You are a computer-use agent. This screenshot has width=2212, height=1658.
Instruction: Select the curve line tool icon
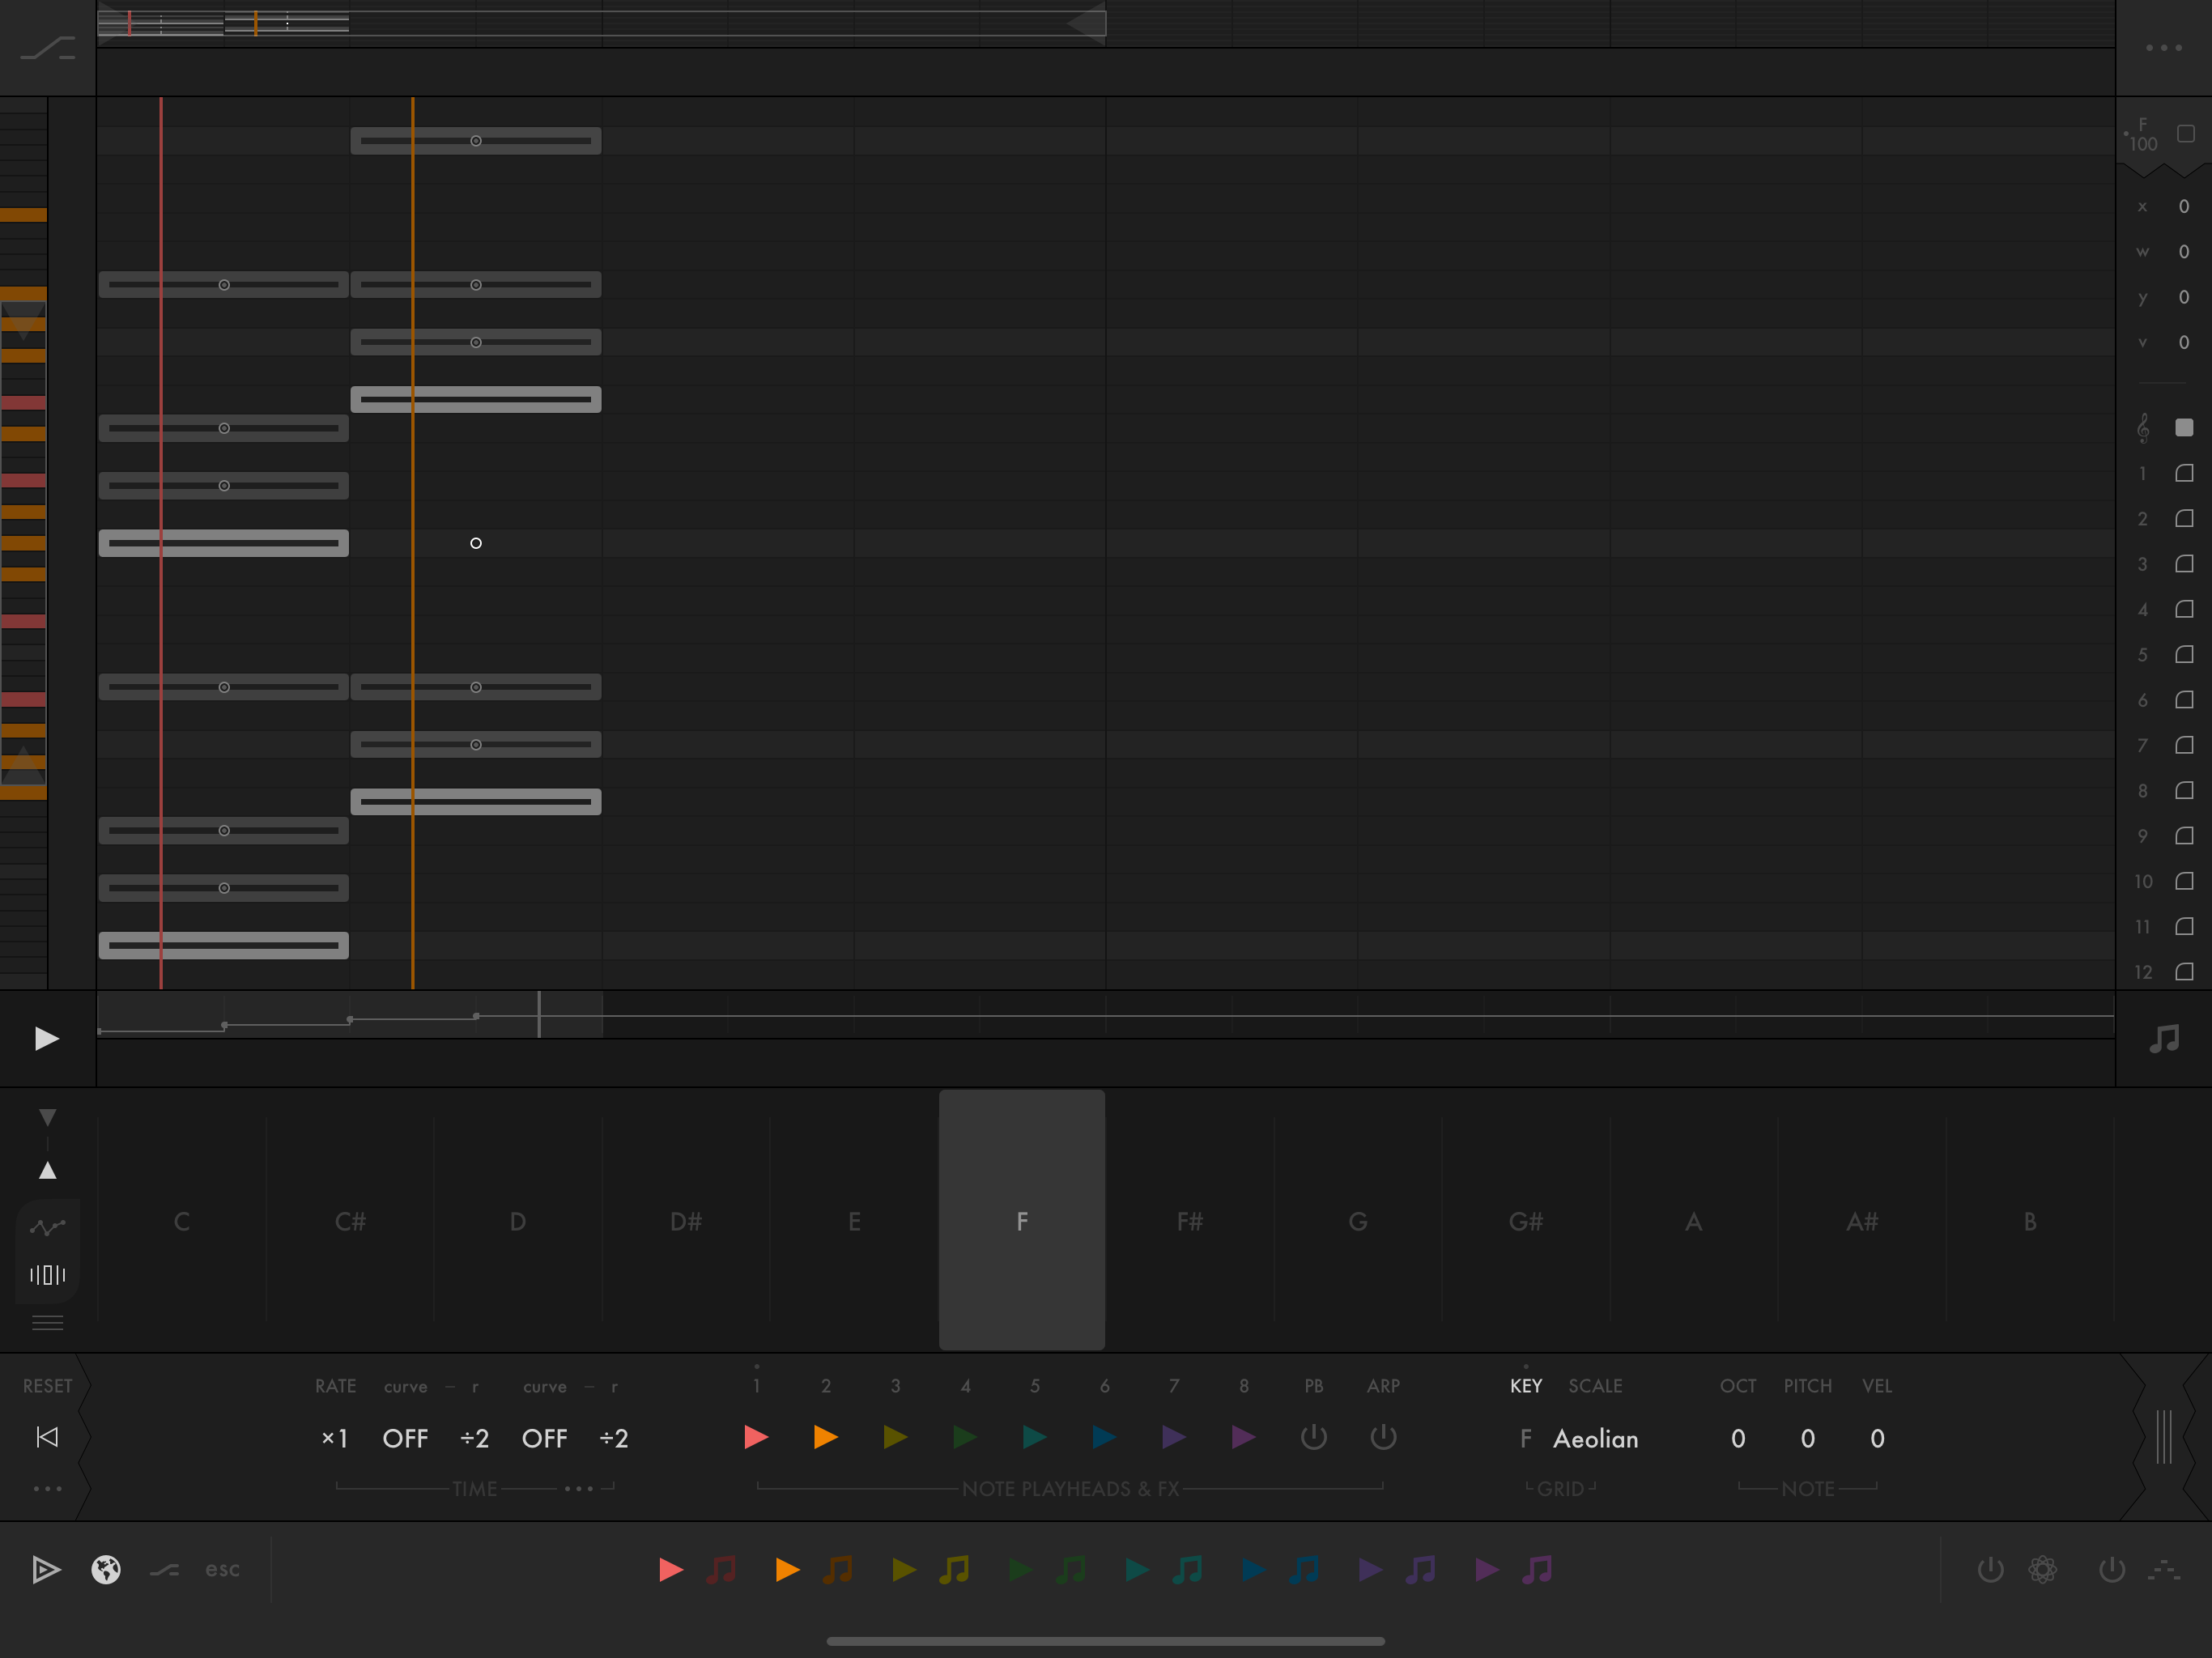point(47,1227)
